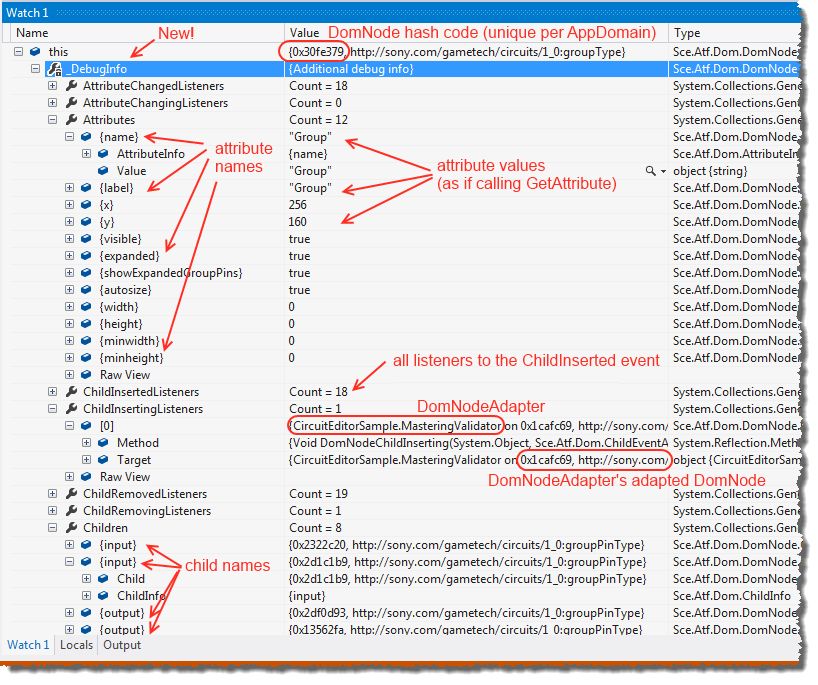Select the 'Count = 12' value cell
This screenshot has width=818, height=685.
point(476,119)
